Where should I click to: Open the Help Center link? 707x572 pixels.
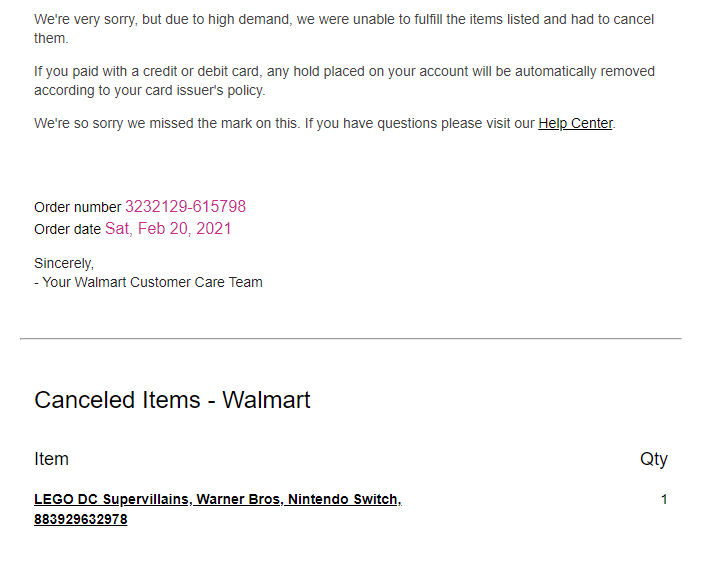pos(575,124)
